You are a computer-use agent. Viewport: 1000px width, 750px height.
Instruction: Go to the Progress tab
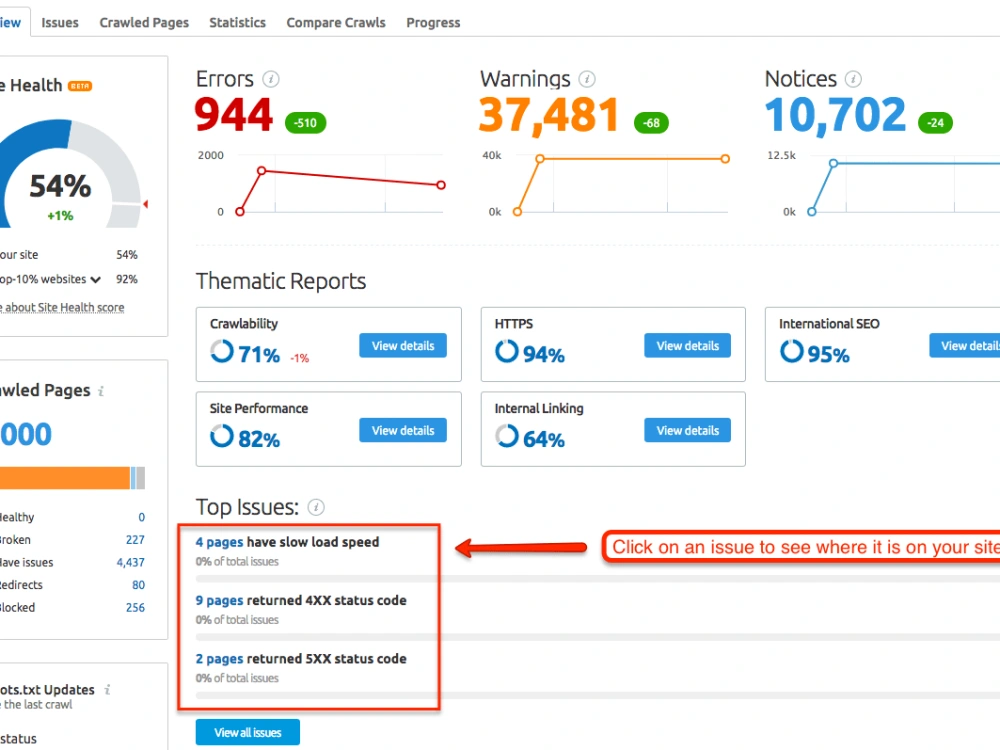433,23
